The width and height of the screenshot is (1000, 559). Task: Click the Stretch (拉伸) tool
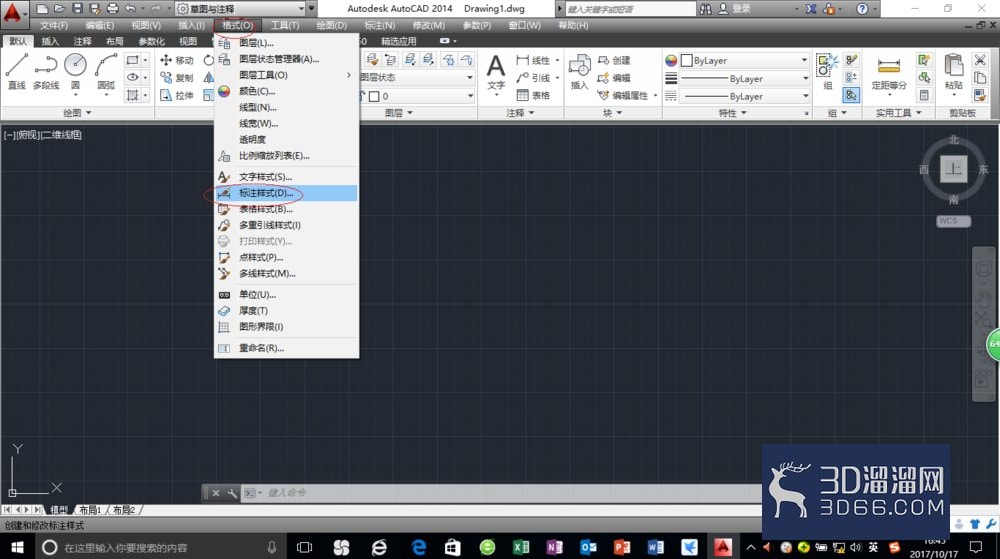point(177,96)
